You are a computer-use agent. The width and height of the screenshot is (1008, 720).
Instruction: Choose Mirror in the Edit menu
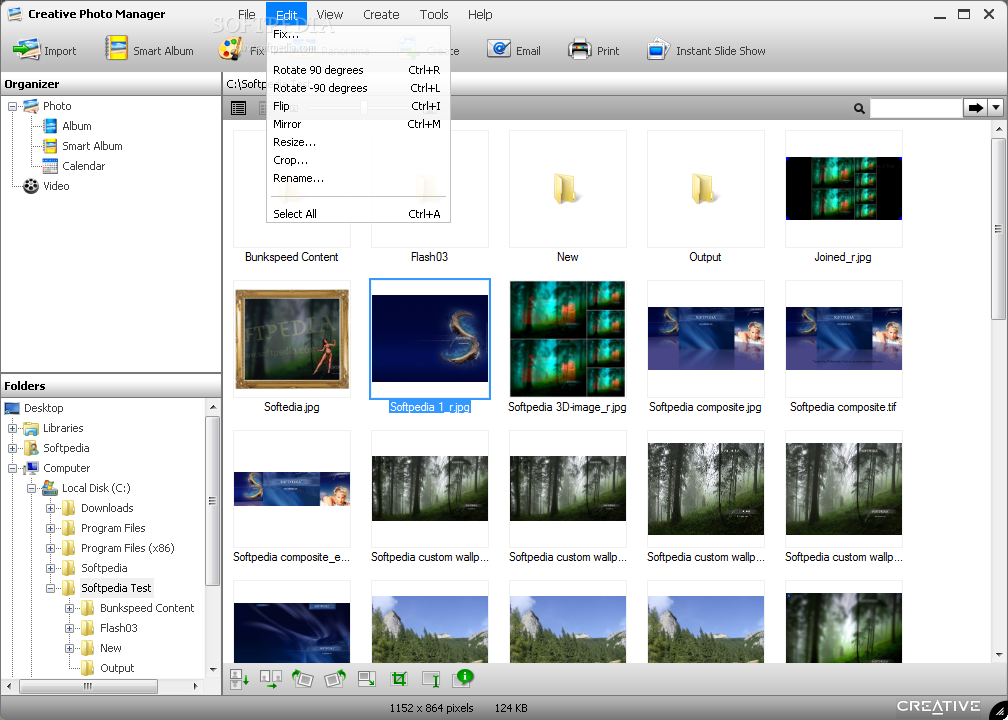pyautogui.click(x=358, y=124)
